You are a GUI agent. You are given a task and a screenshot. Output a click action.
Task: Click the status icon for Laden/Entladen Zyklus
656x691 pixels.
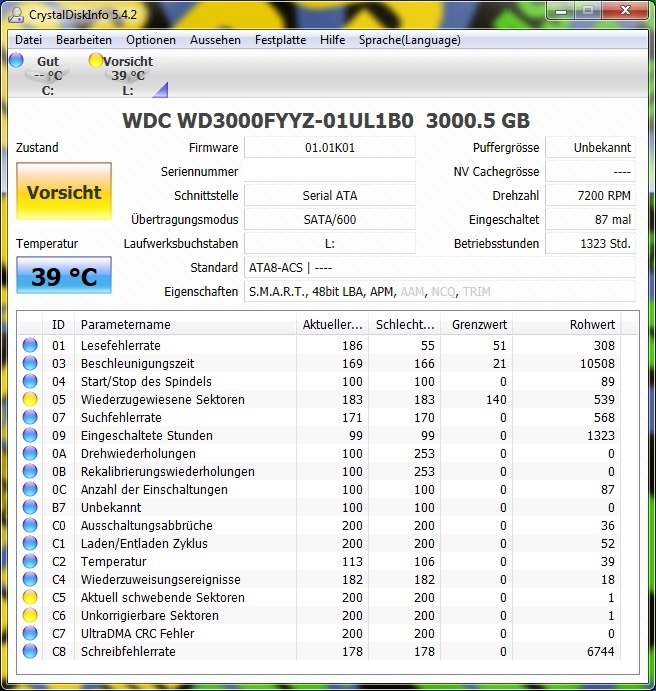tap(30, 543)
